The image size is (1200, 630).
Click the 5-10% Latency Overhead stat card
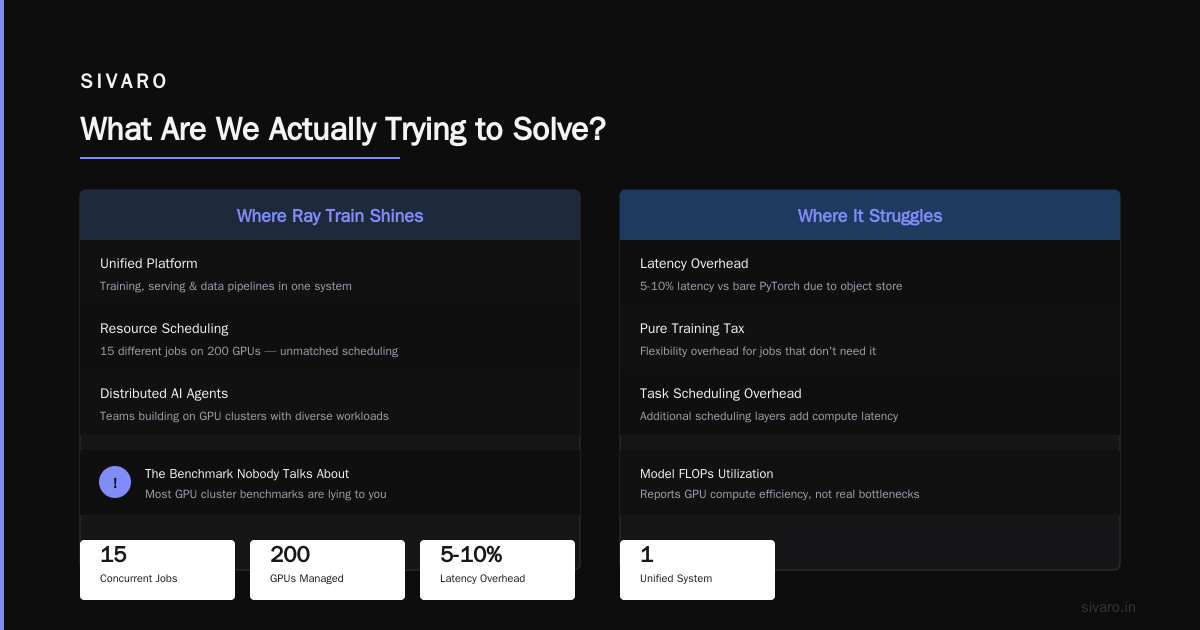[x=497, y=570]
